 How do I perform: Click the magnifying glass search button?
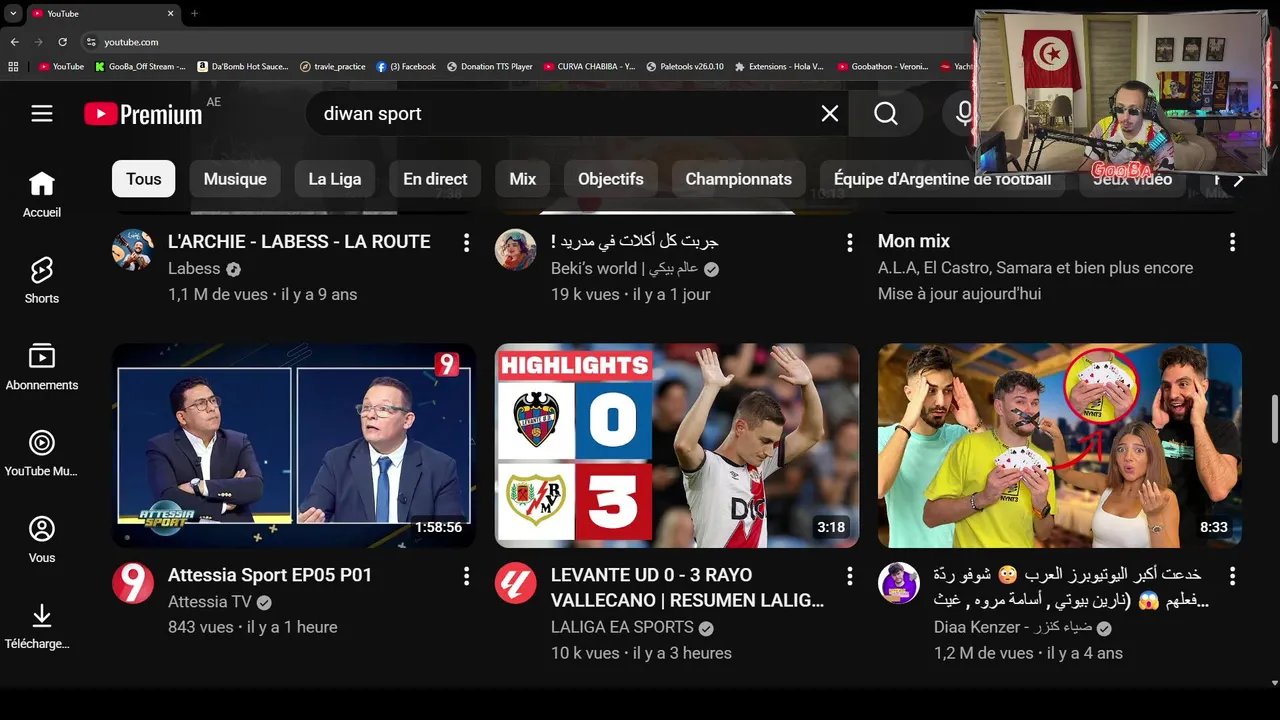click(886, 114)
